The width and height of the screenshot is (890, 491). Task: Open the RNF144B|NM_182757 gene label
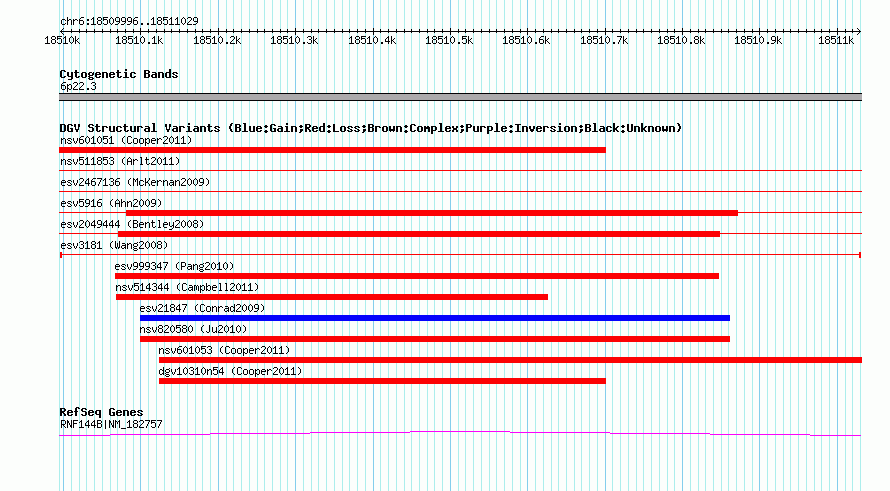click(111, 424)
